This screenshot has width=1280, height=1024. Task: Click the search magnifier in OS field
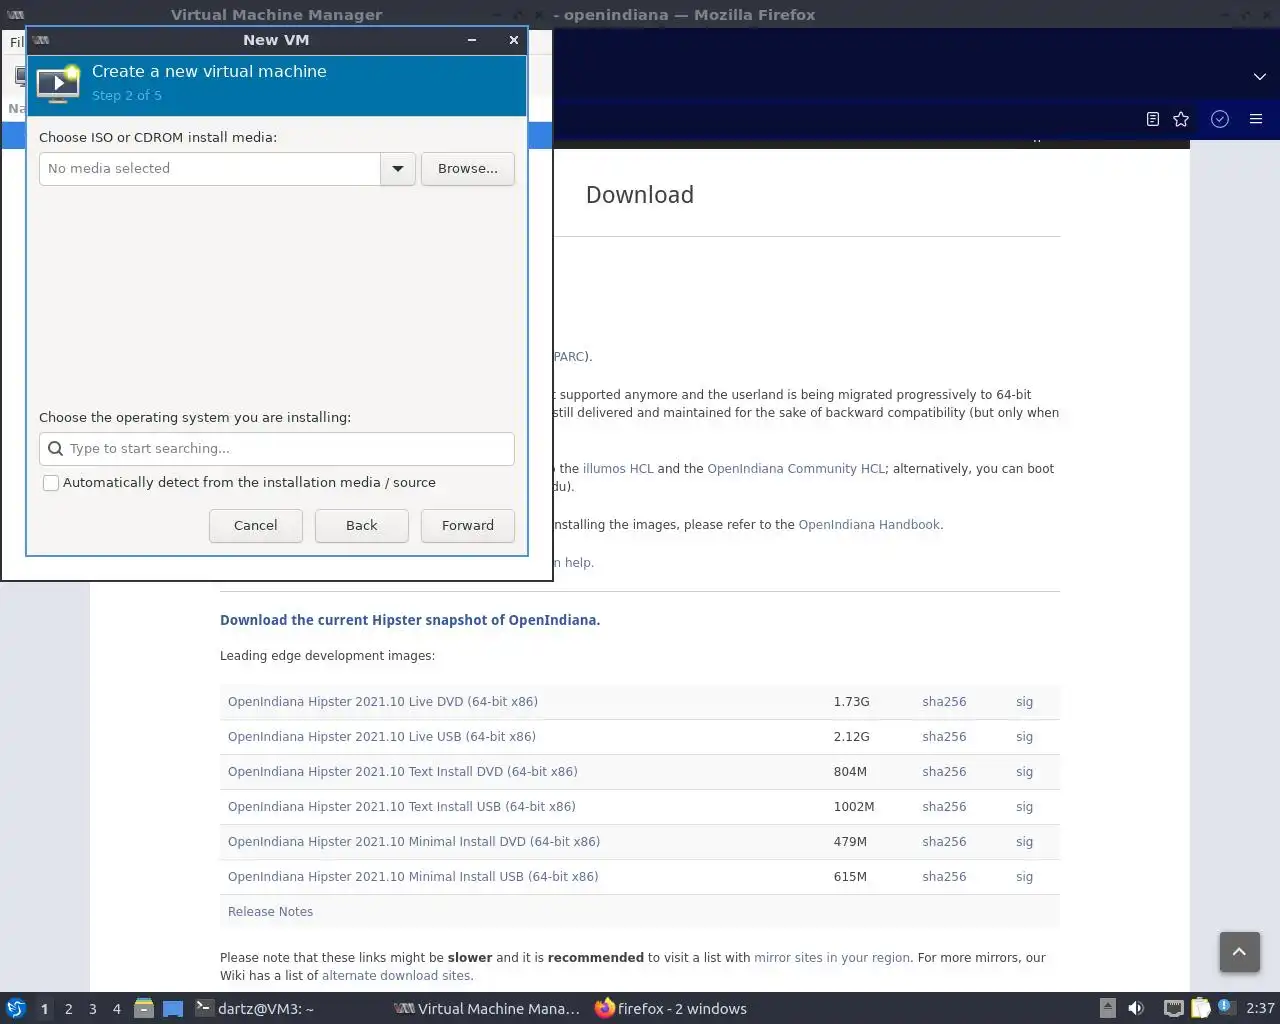click(56, 449)
